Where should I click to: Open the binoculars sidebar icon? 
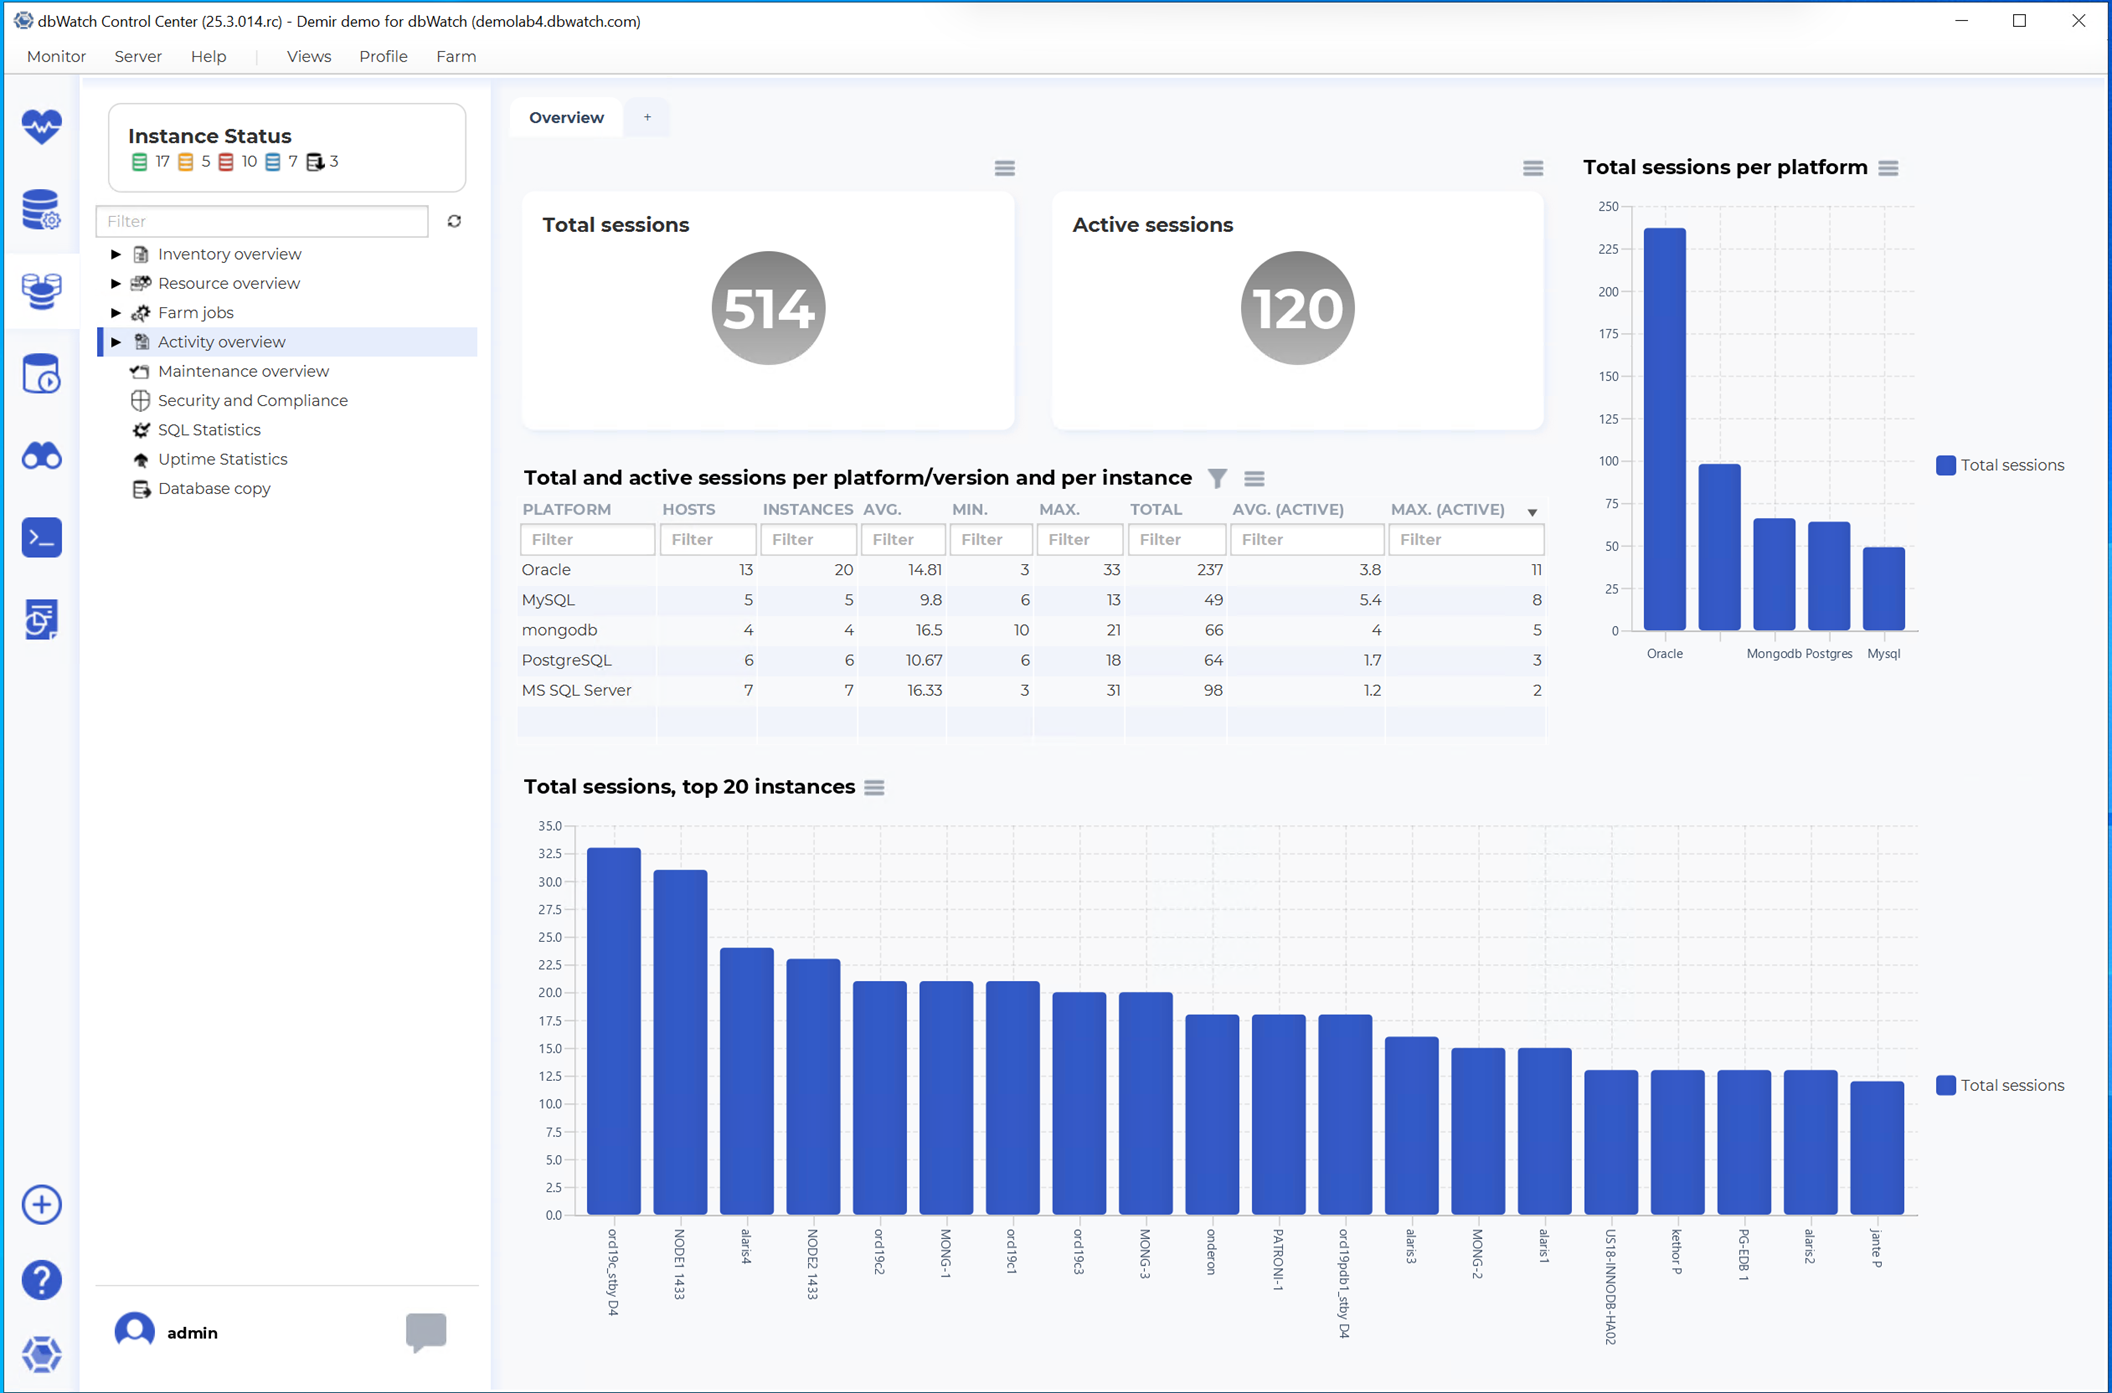[41, 457]
